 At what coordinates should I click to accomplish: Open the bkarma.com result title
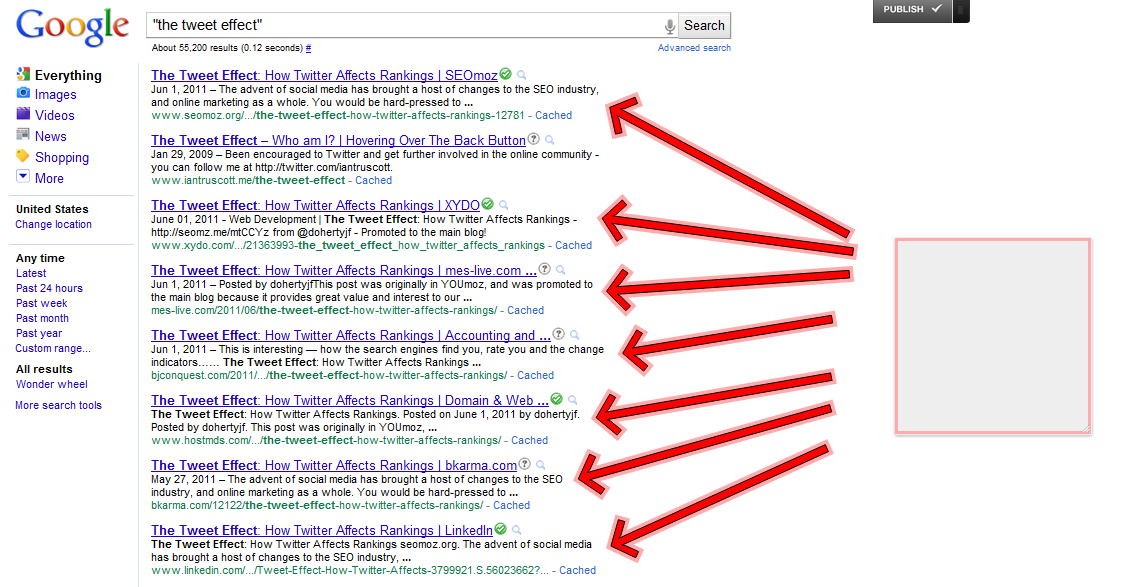[x=334, y=465]
